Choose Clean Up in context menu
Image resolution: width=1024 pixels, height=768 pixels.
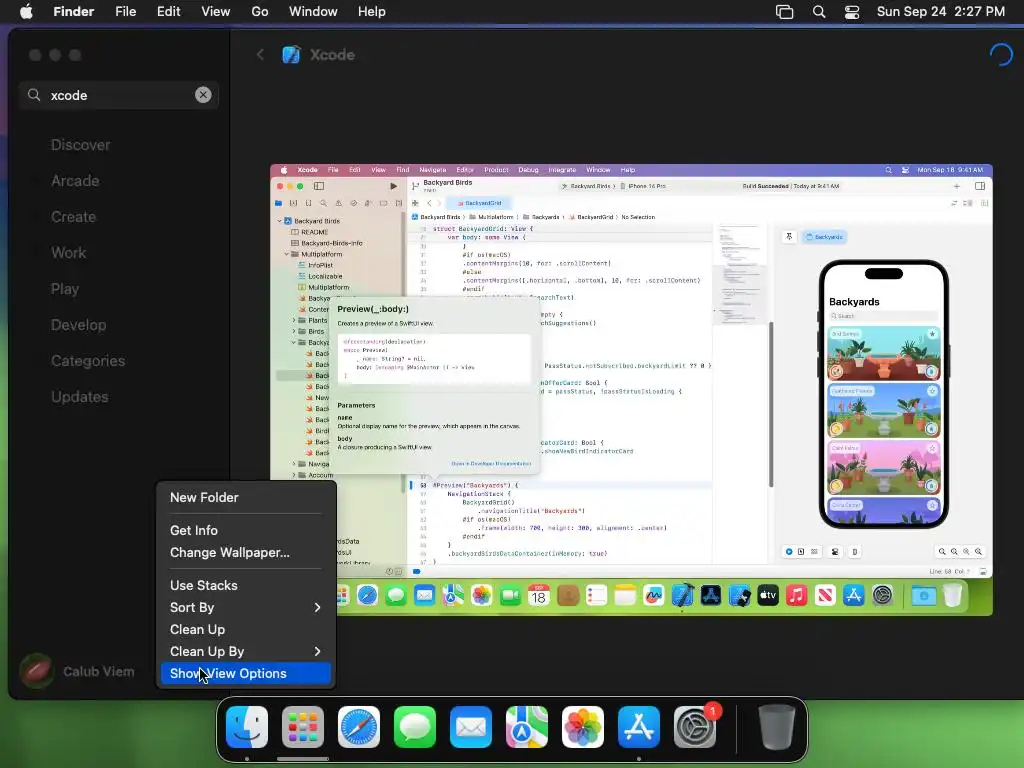pos(246,630)
